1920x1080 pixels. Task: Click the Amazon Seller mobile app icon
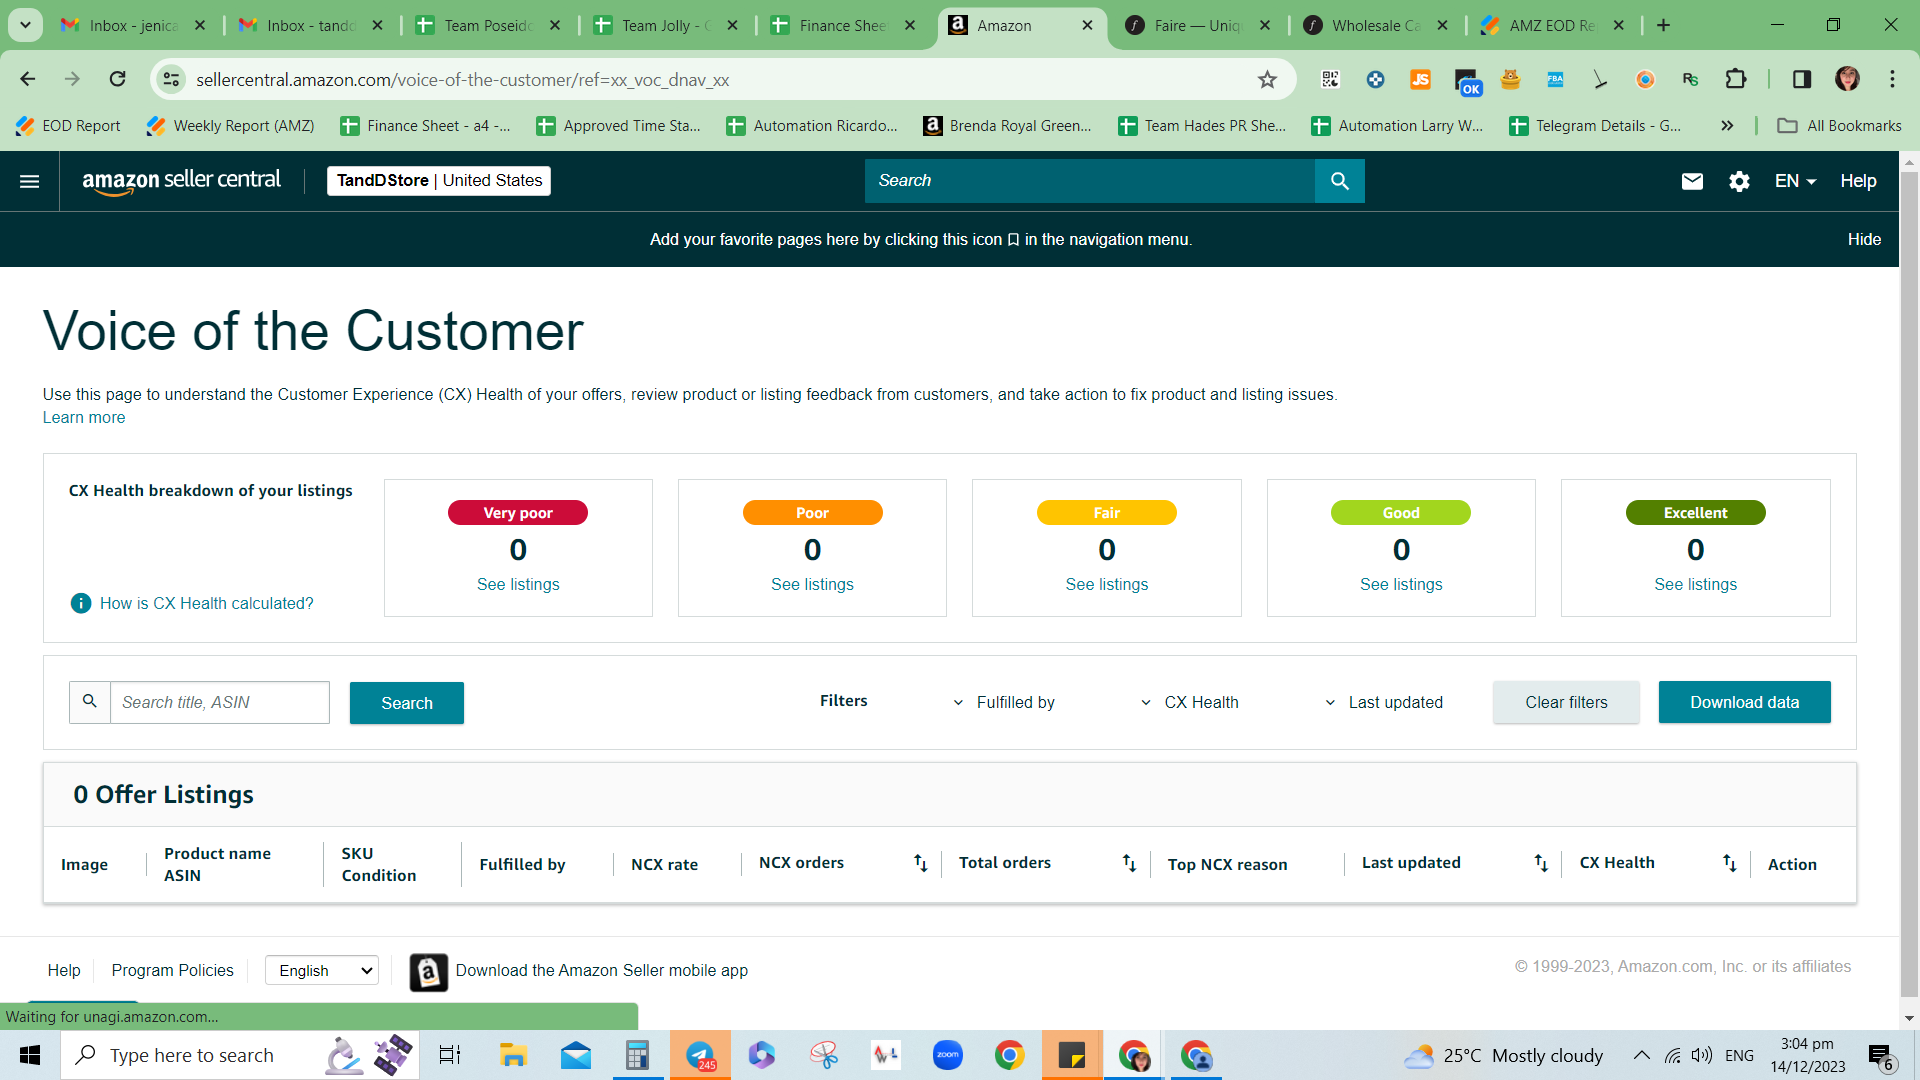click(x=428, y=971)
